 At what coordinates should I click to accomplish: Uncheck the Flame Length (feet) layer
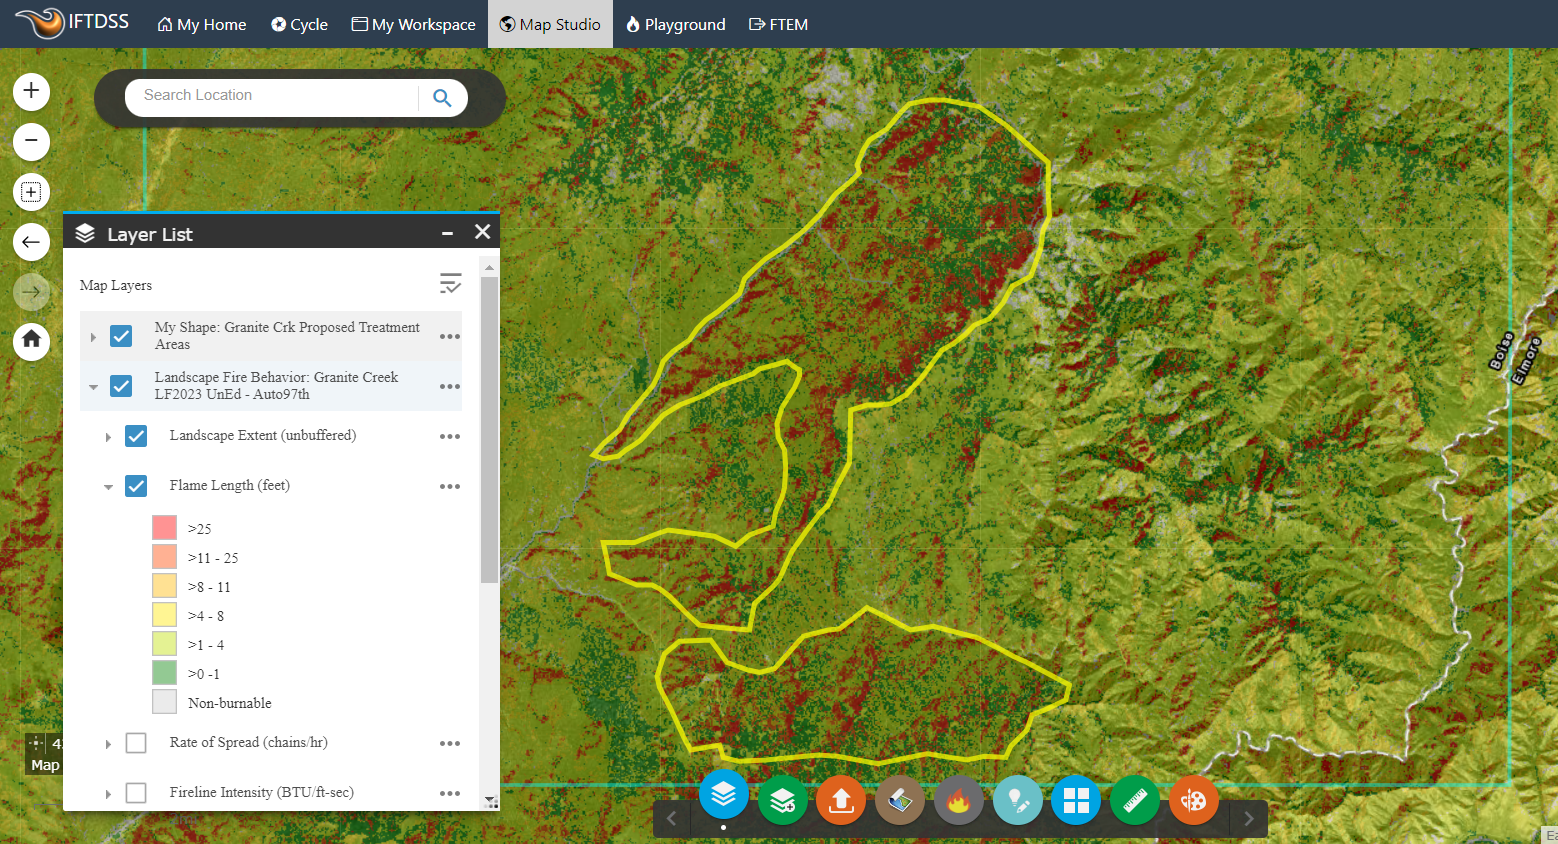point(136,486)
